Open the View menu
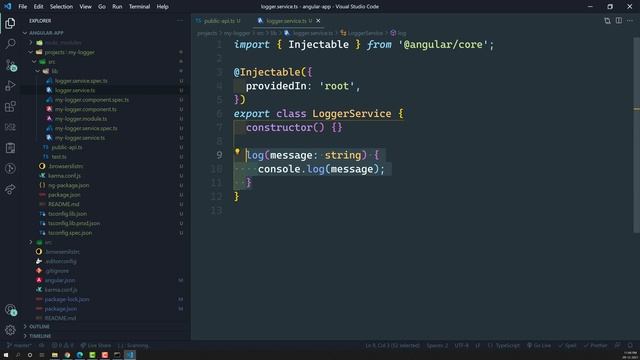 tap(85, 7)
